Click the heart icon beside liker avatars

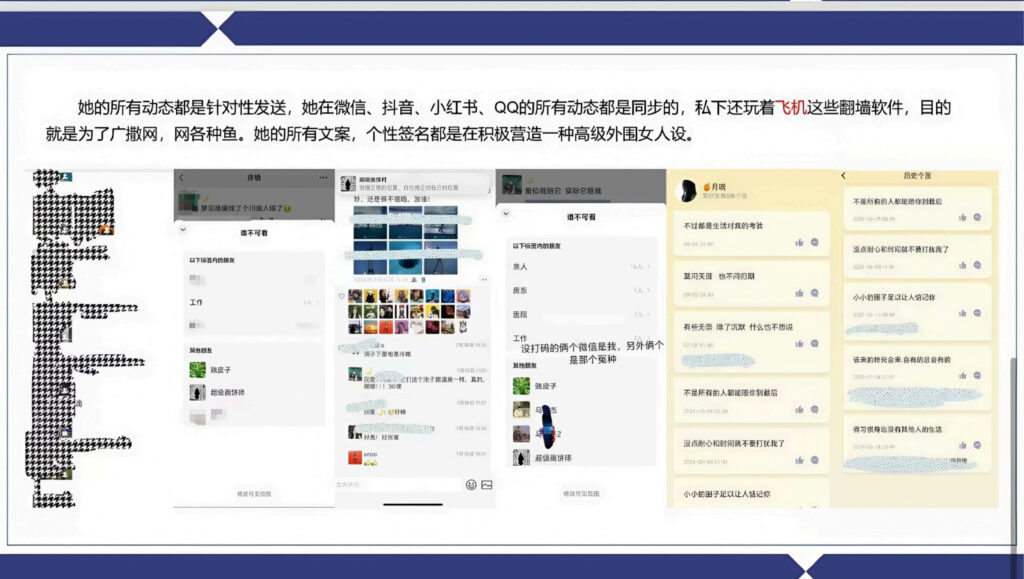[x=342, y=296]
